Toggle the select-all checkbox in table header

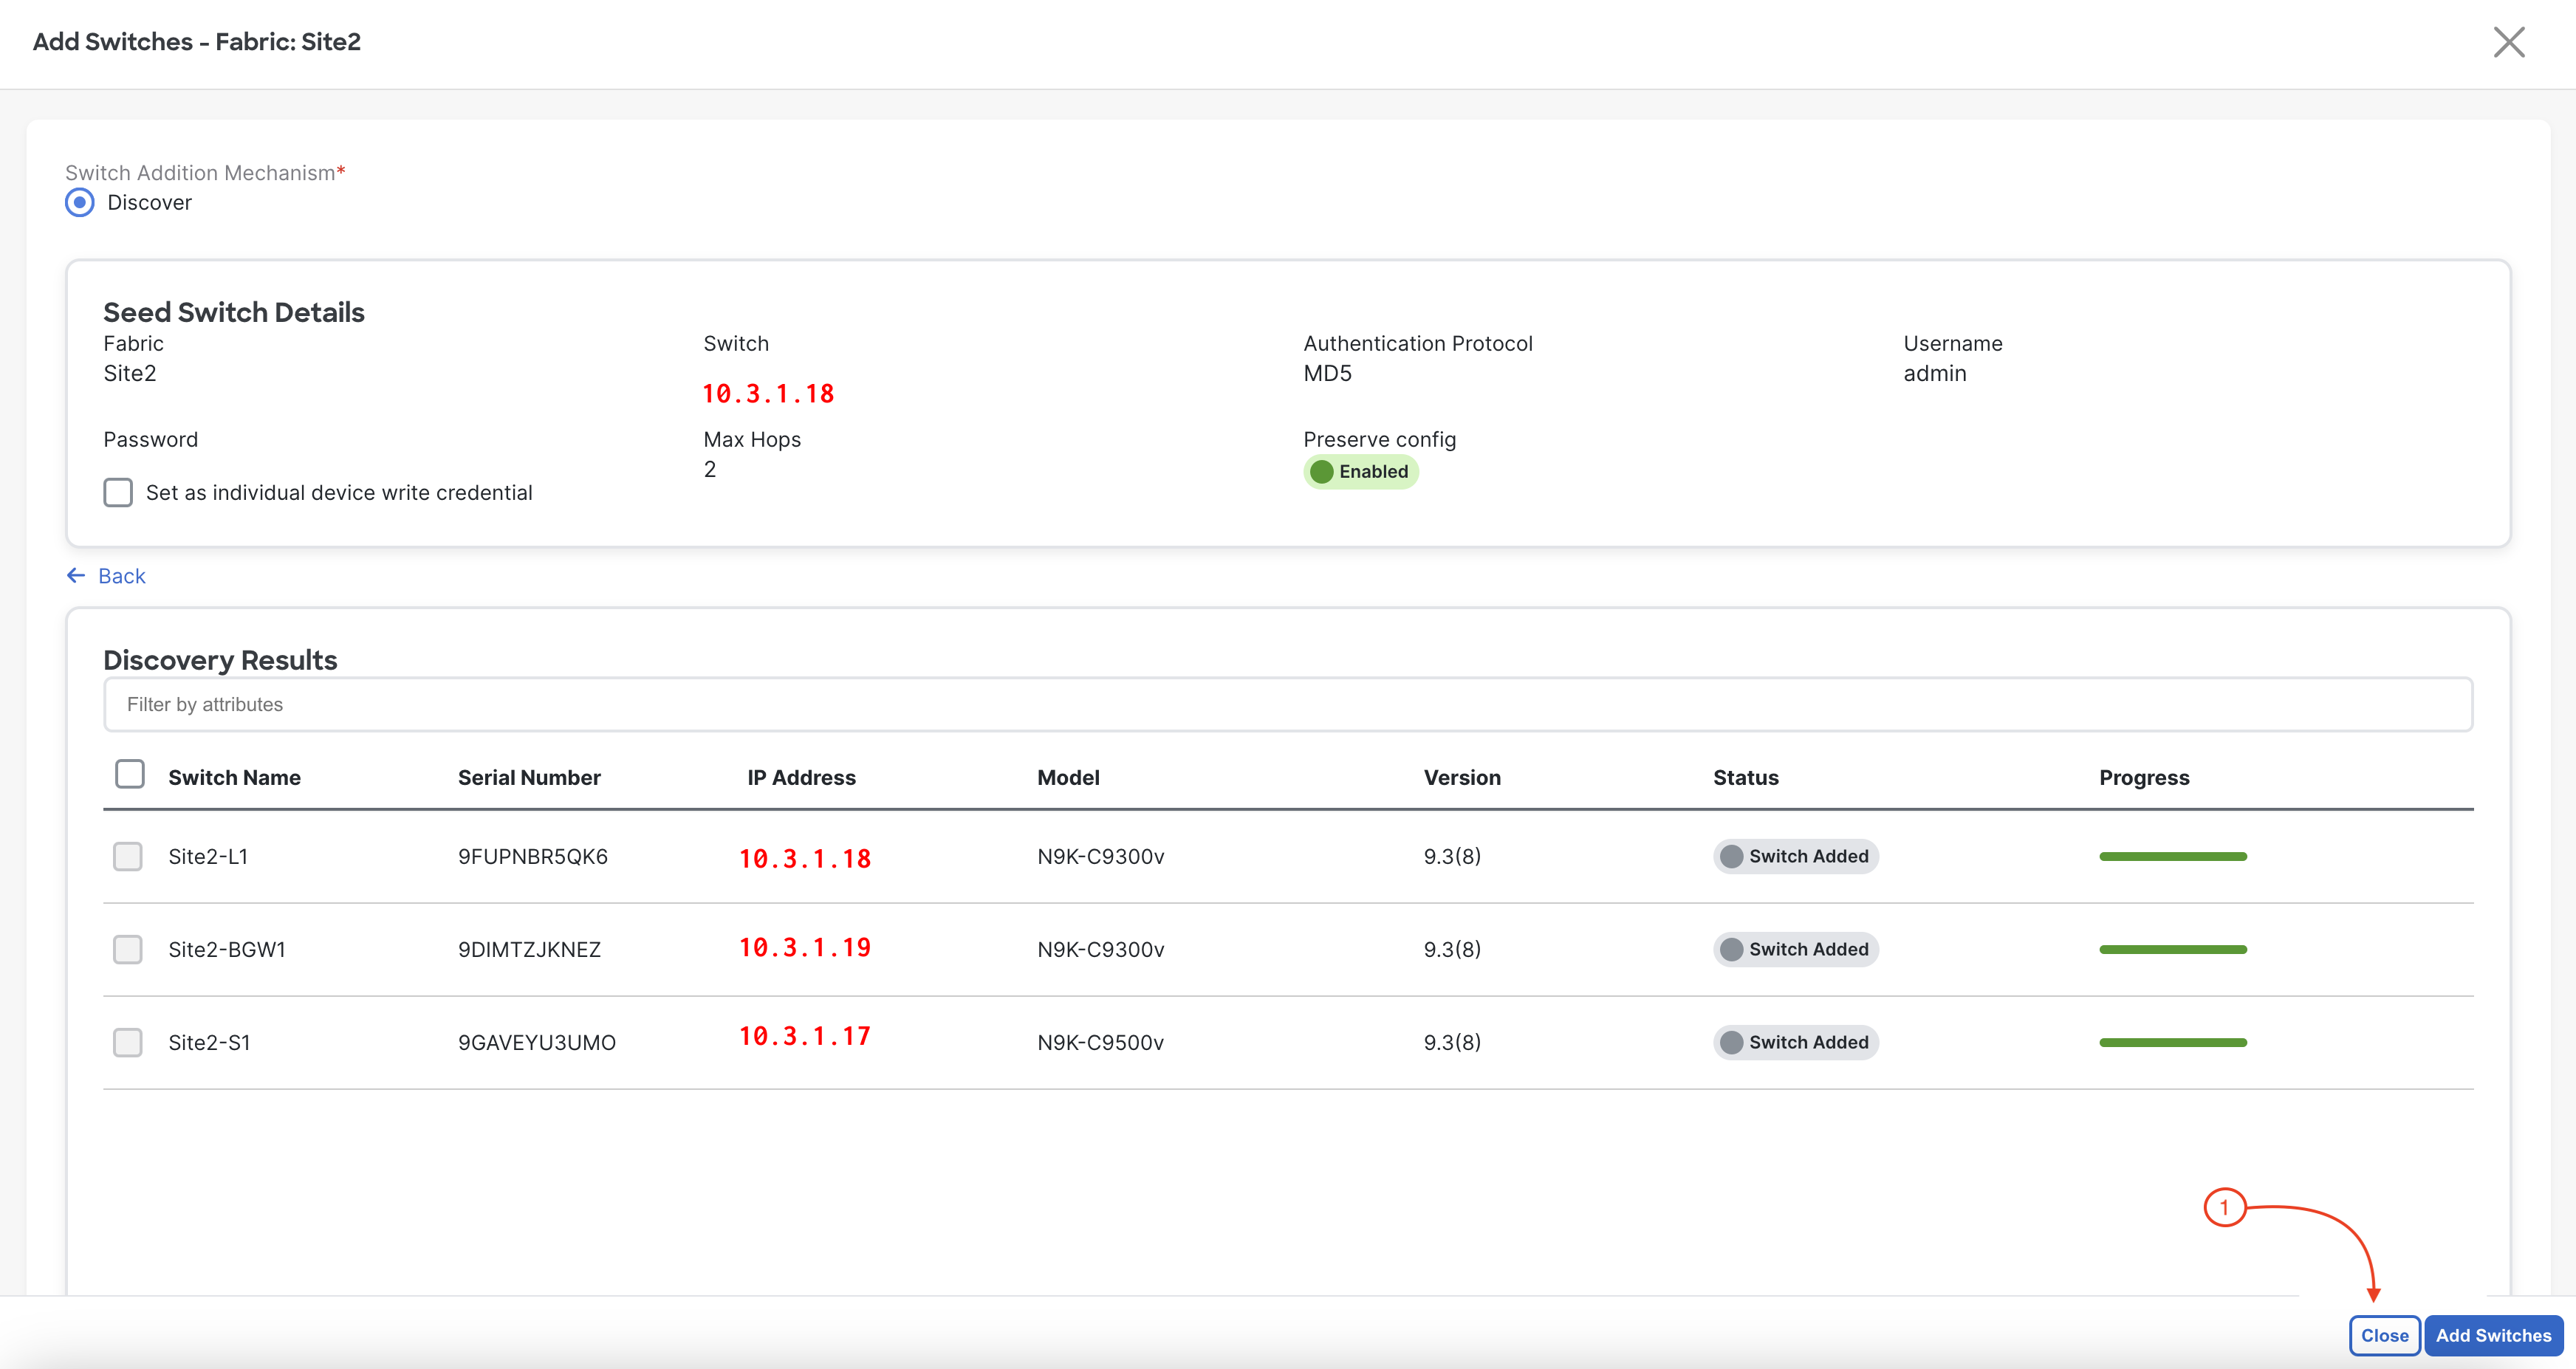point(129,774)
